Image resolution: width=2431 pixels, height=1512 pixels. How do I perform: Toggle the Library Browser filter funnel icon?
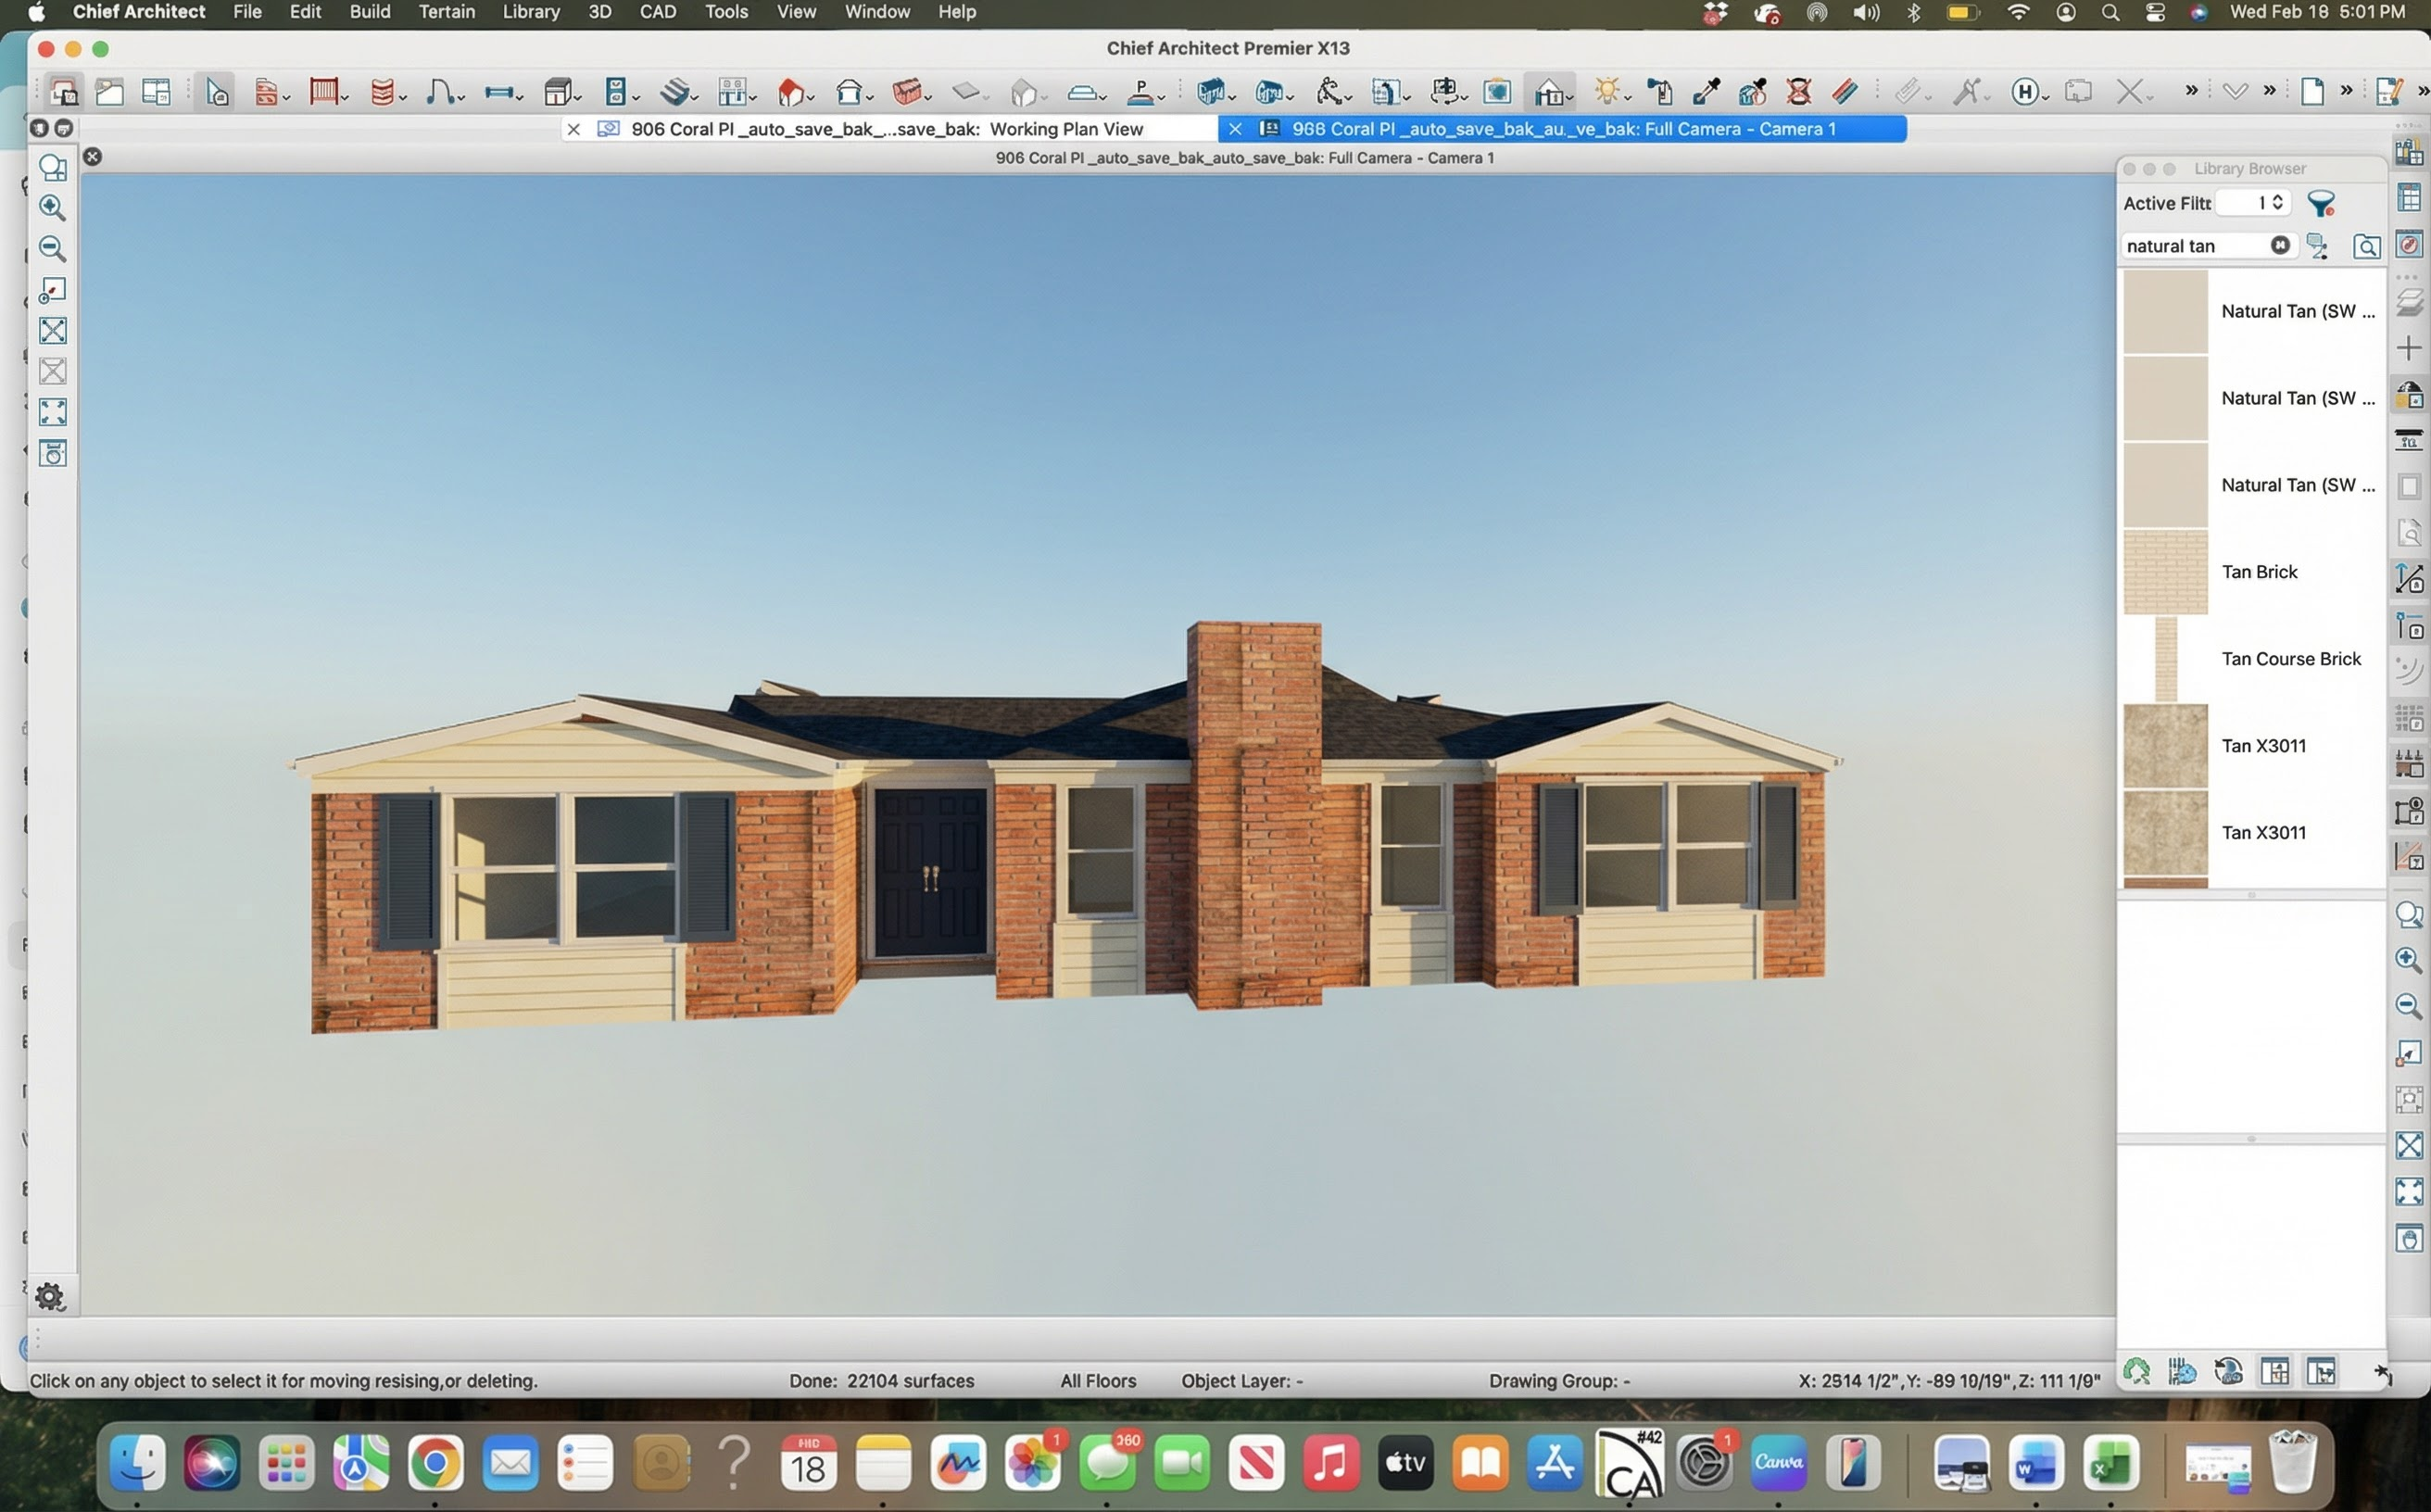point(2320,203)
